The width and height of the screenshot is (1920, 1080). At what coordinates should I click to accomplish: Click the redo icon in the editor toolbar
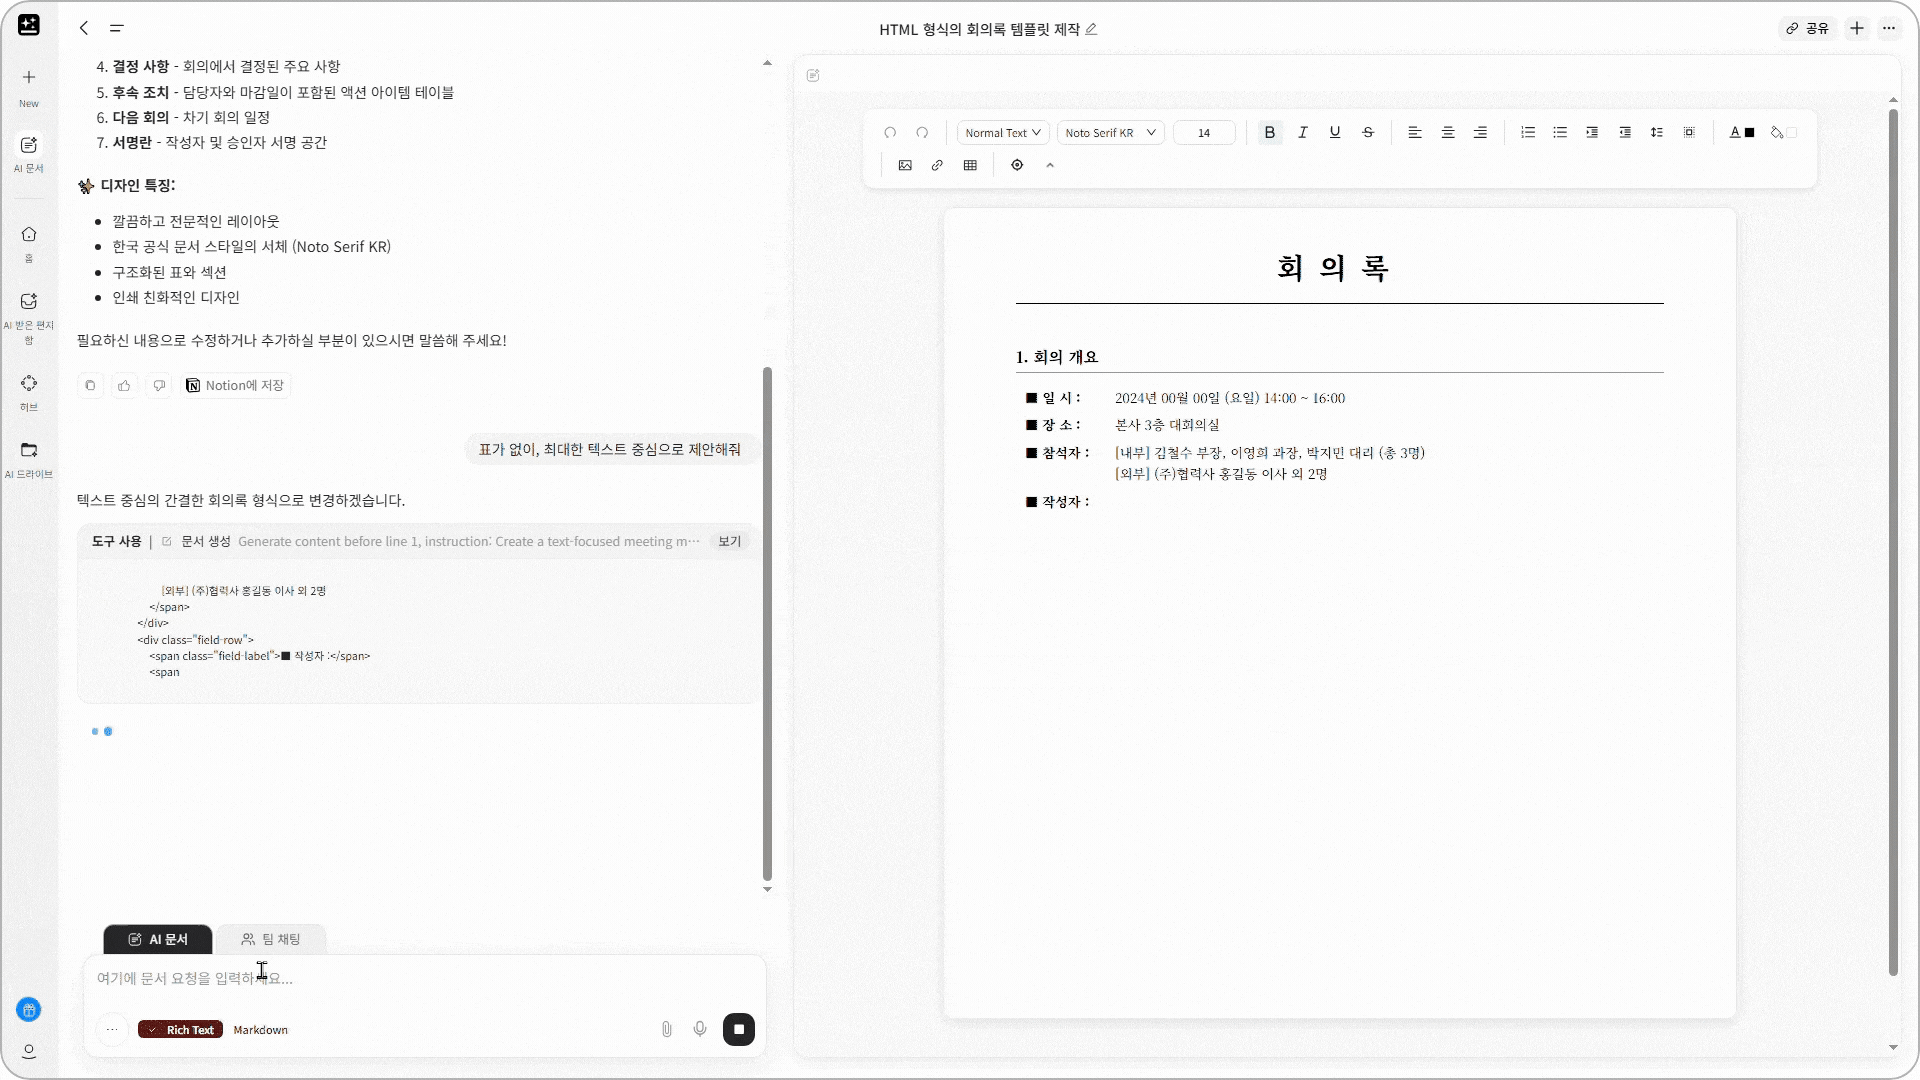pos(922,132)
